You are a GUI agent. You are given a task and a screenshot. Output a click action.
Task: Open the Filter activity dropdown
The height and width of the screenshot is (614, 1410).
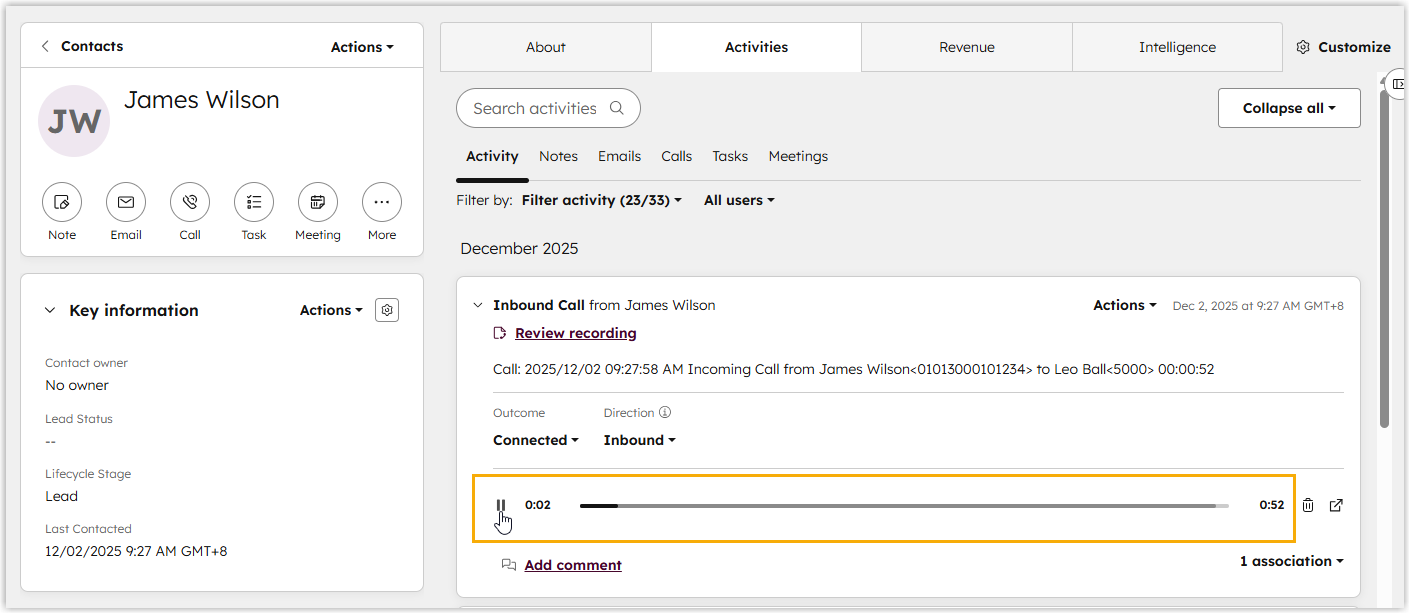(x=601, y=200)
